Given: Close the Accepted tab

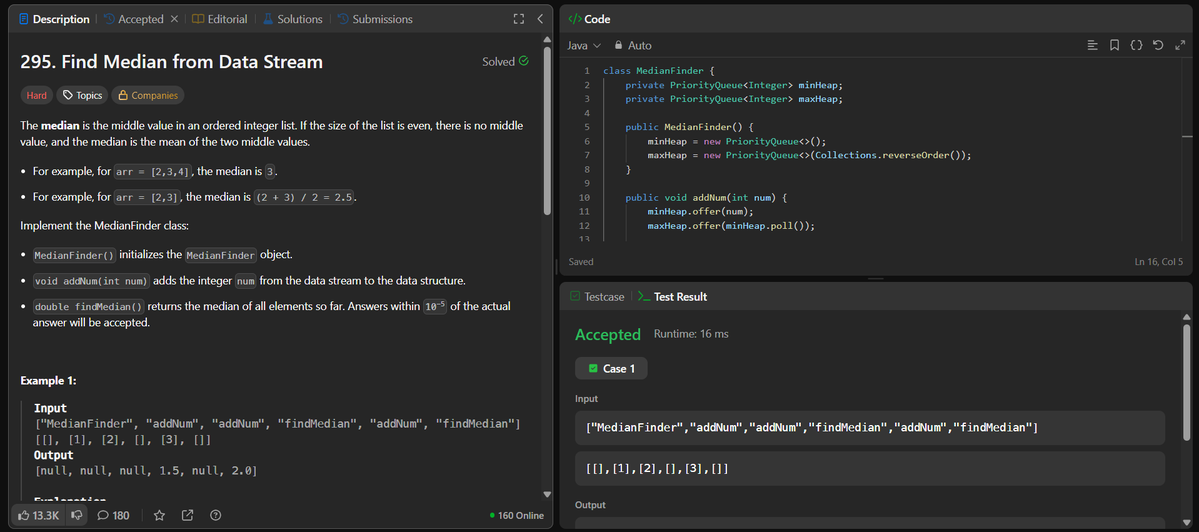Looking at the screenshot, I should click(x=174, y=19).
